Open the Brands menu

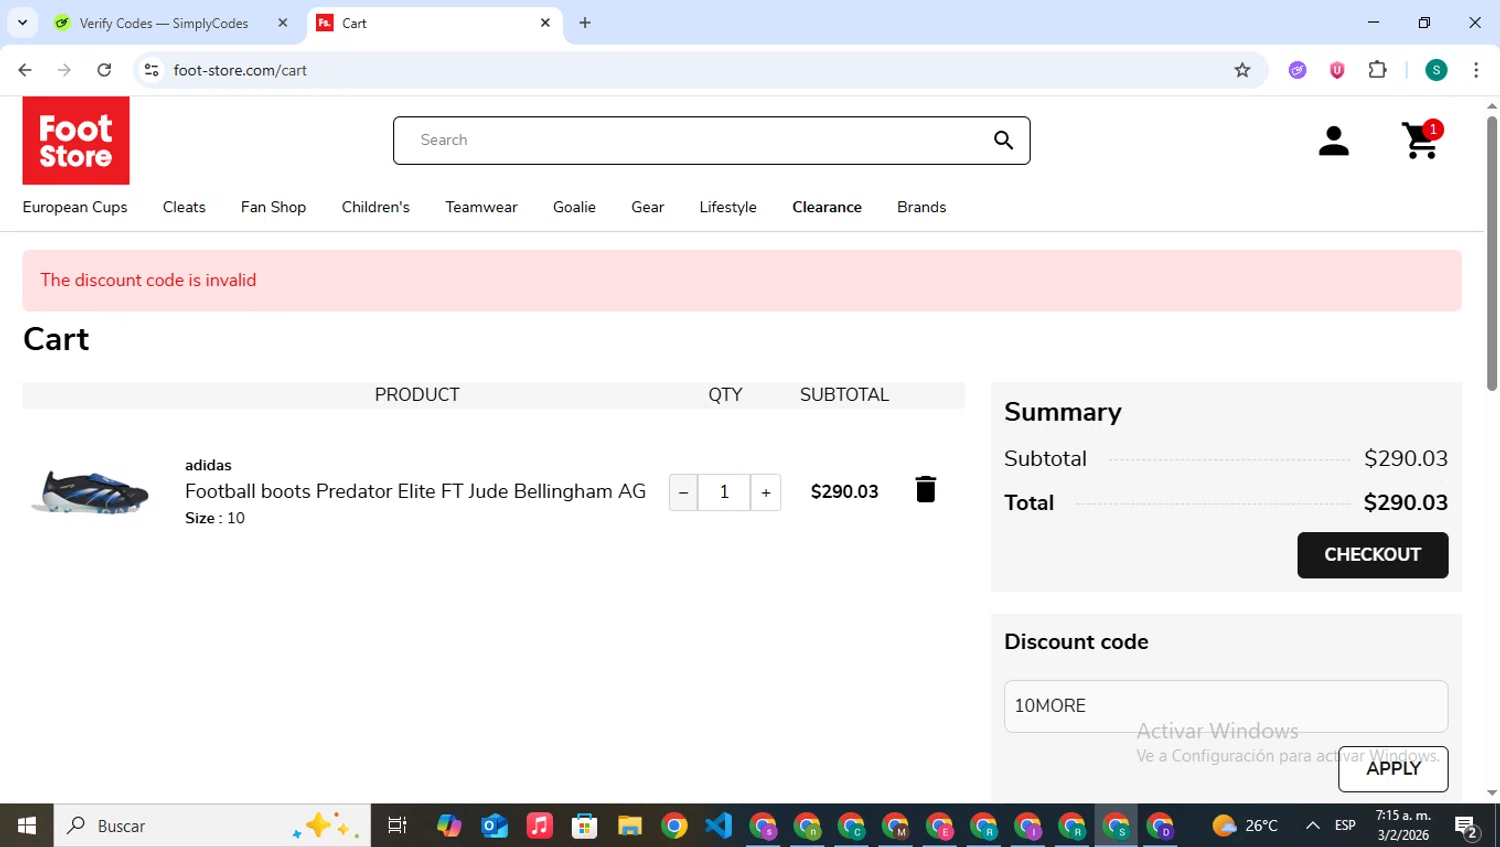pyautogui.click(x=921, y=207)
